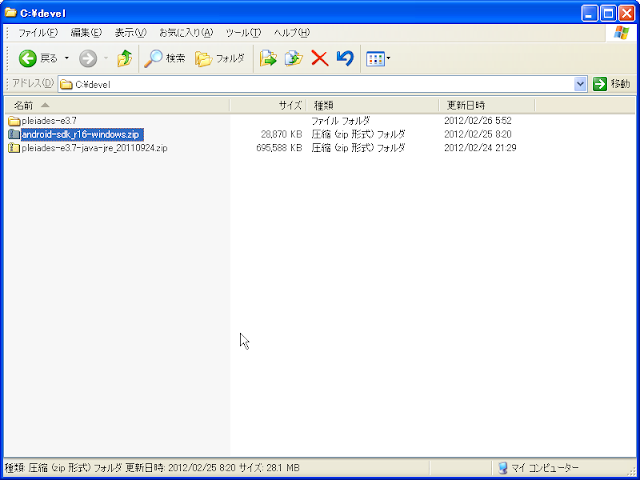Minimize the C:¥devel window
Viewport: 640px width, 480px height.
pos(589,14)
